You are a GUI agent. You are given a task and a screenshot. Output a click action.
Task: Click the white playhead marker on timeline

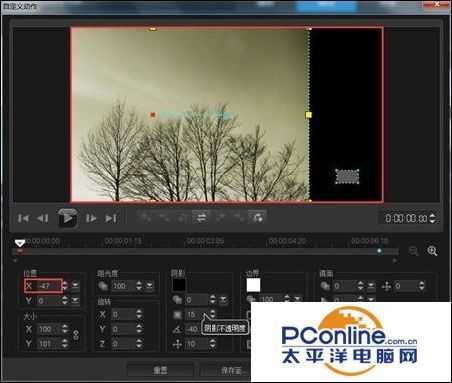tap(20, 243)
